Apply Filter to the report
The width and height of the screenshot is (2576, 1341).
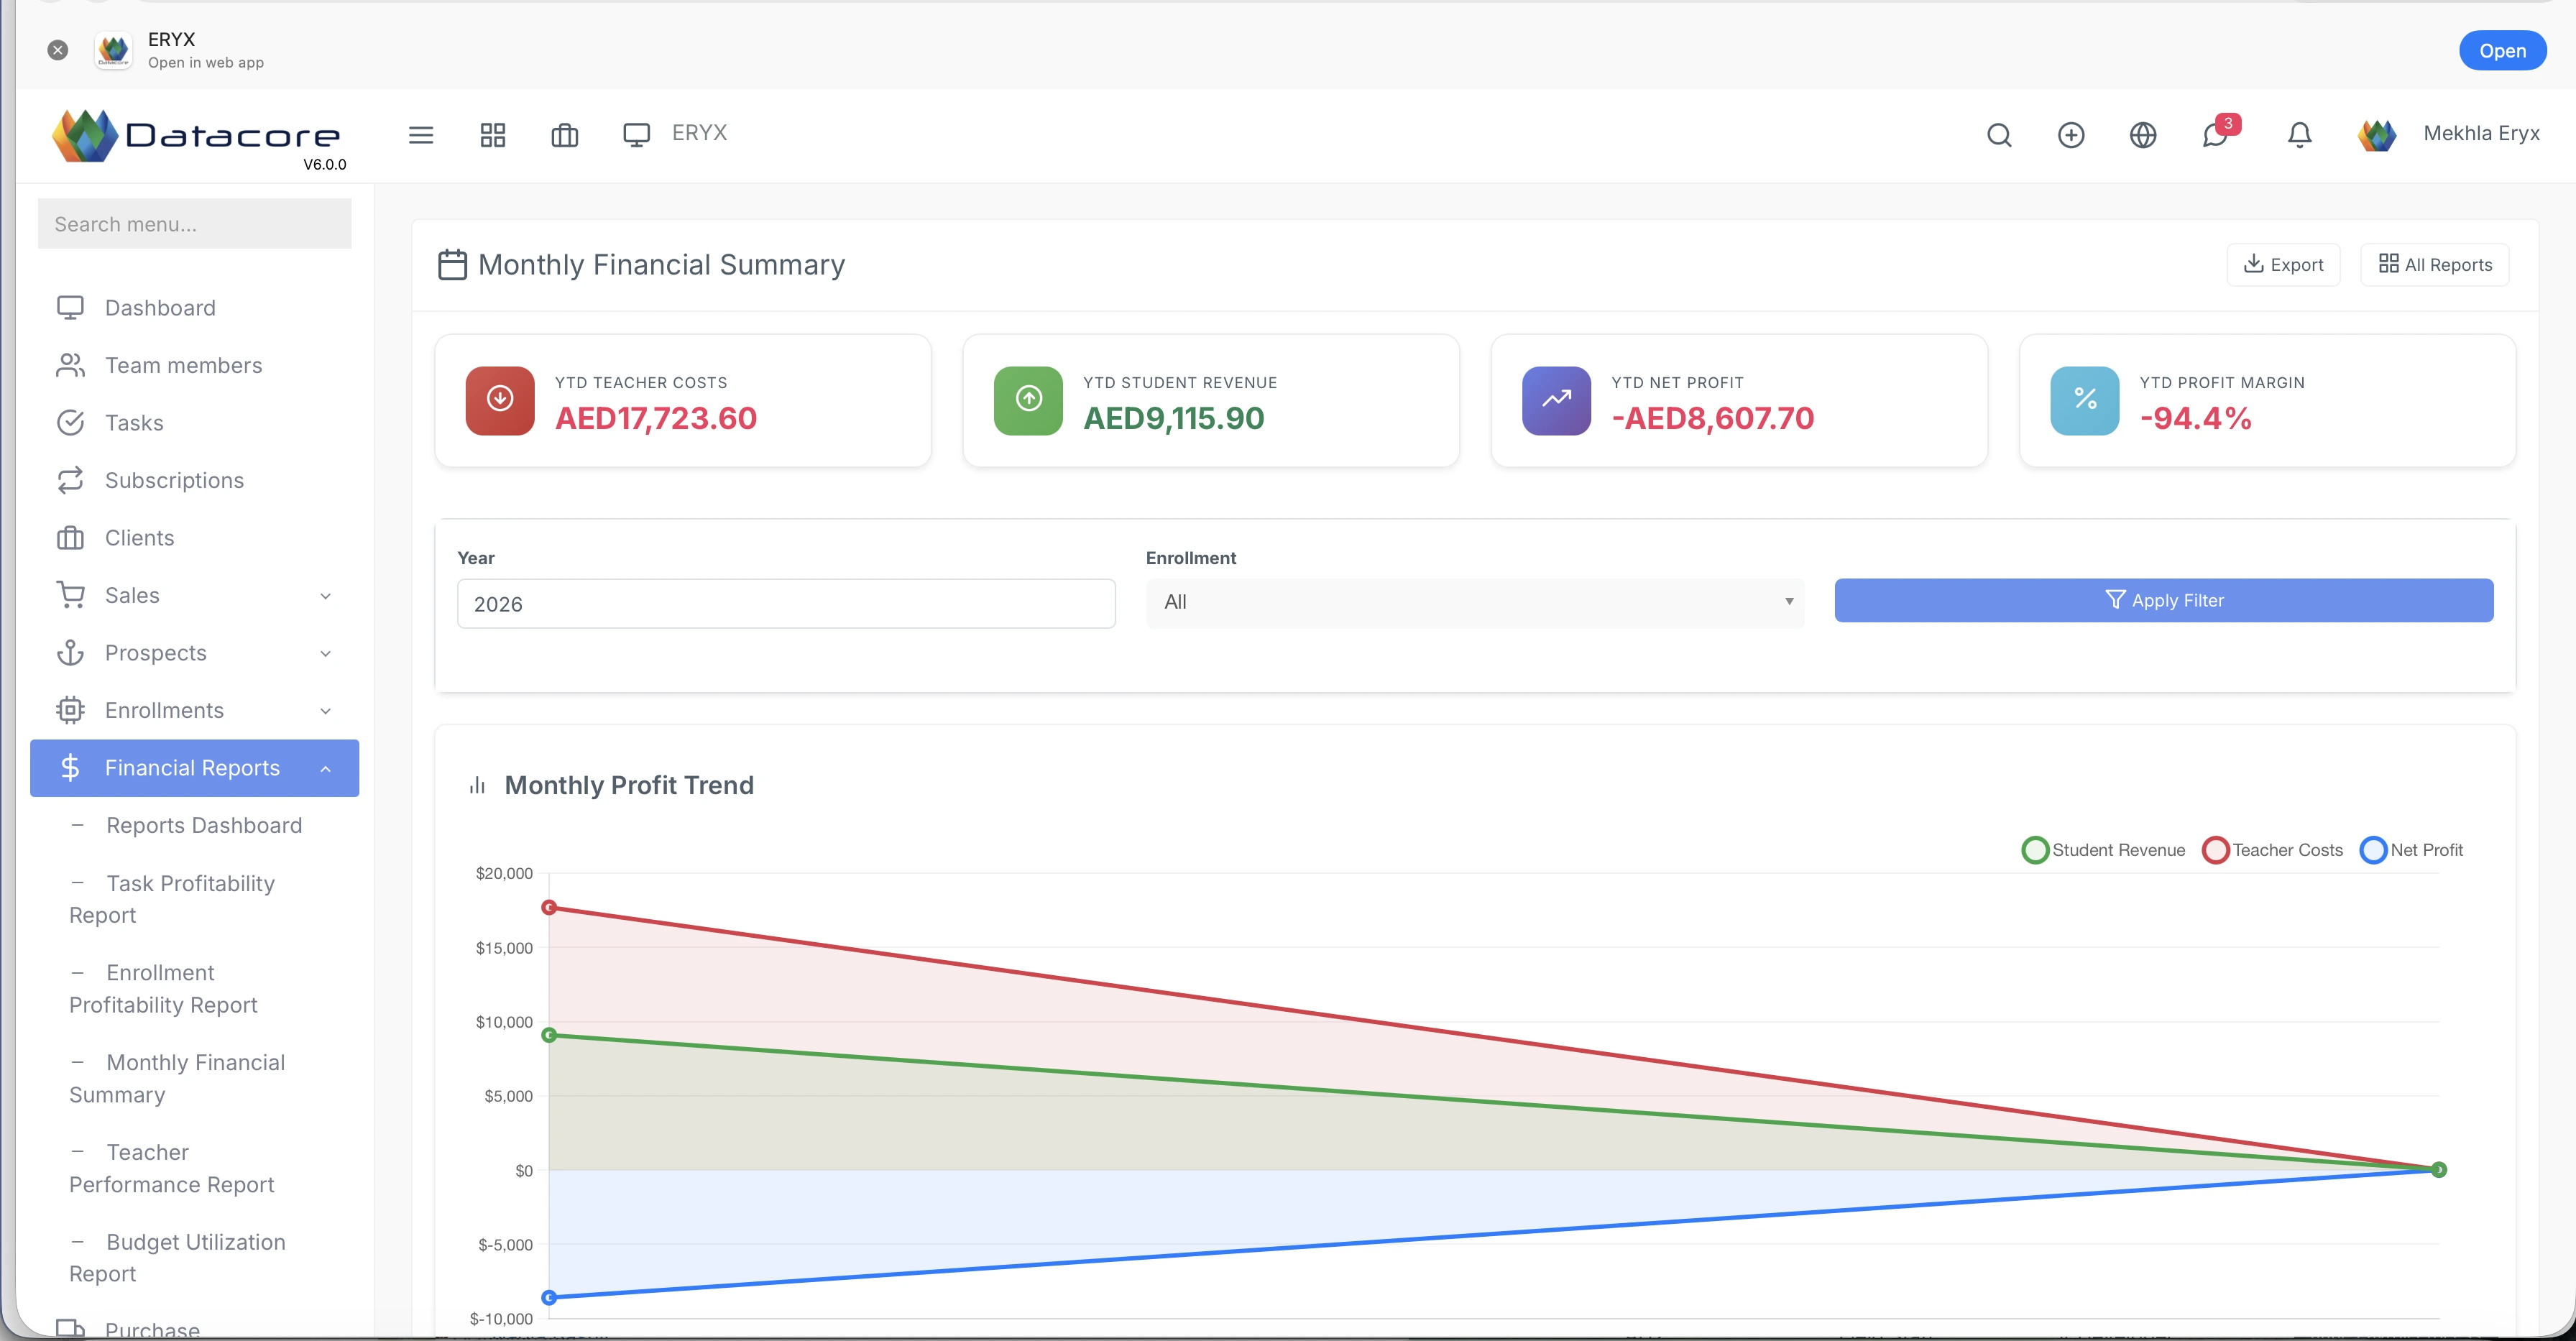[x=2164, y=601]
